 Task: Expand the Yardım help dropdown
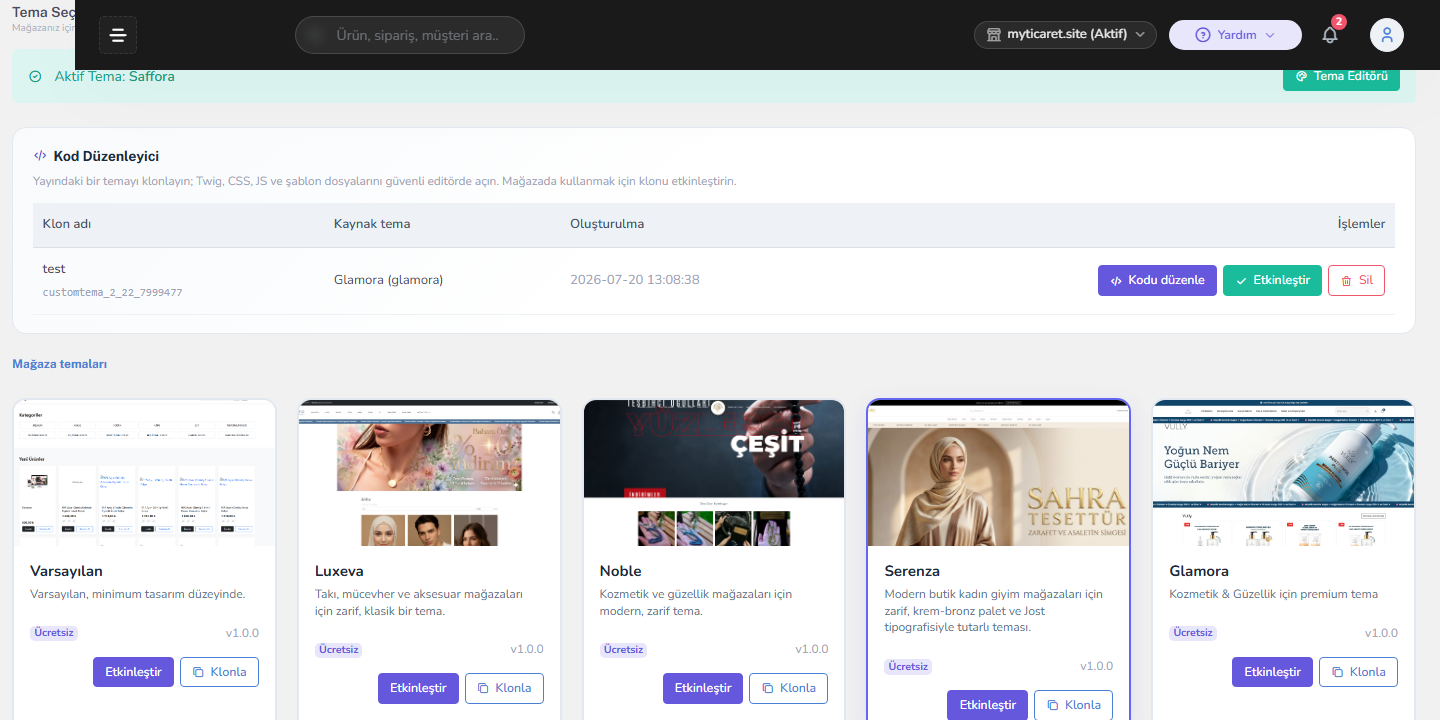tap(1235, 35)
